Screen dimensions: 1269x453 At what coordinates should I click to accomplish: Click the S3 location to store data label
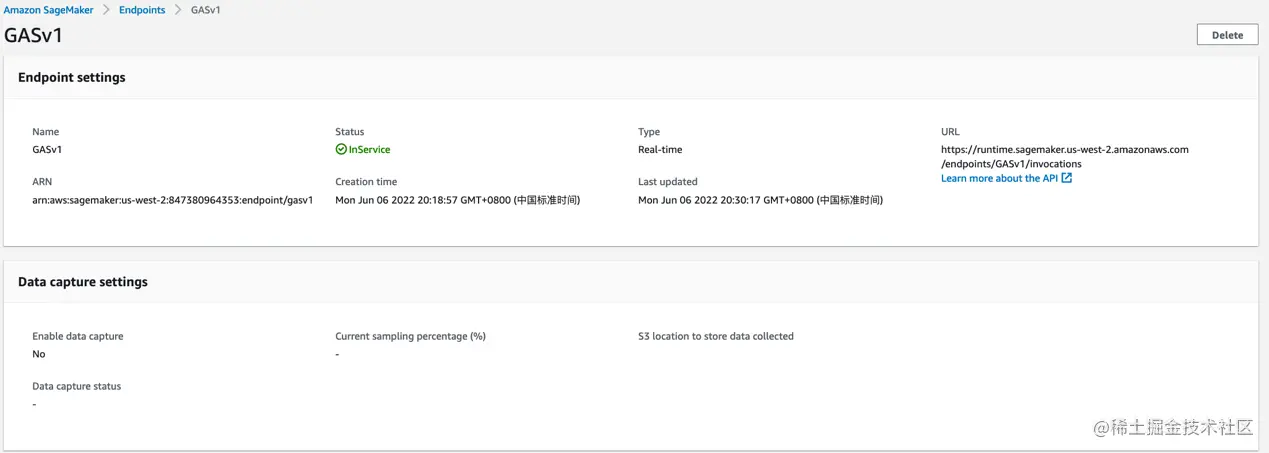[716, 336]
